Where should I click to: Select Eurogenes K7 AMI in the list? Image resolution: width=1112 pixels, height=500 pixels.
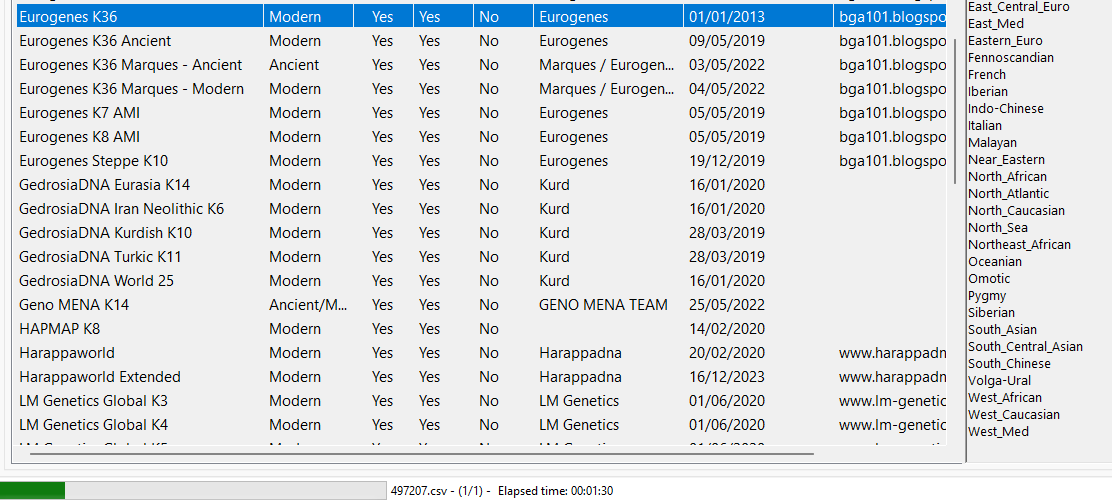(79, 113)
